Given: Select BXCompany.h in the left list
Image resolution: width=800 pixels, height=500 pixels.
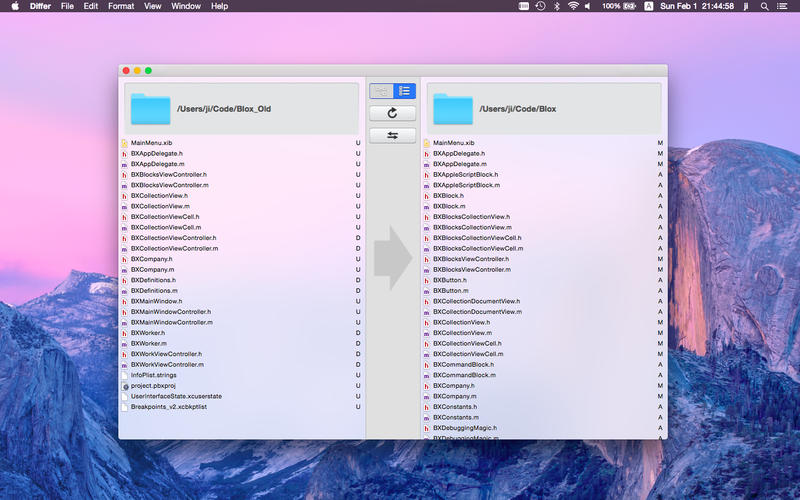Looking at the screenshot, I should click(242, 259).
